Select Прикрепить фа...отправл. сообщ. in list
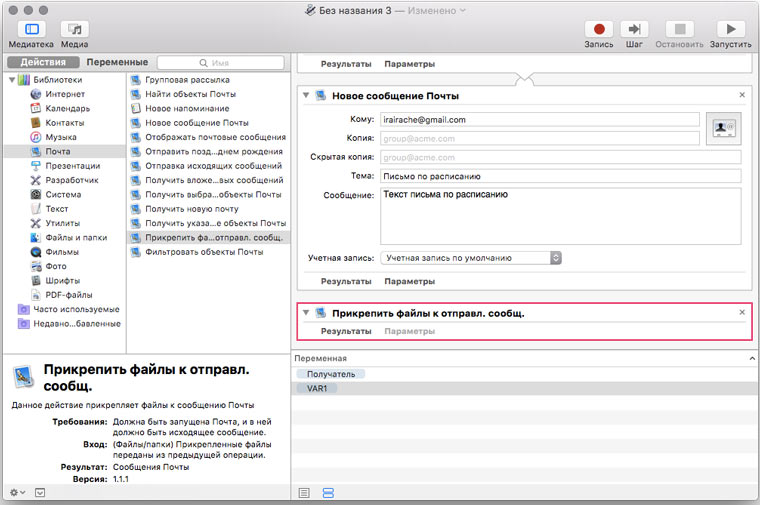760x505 pixels. pos(209,237)
